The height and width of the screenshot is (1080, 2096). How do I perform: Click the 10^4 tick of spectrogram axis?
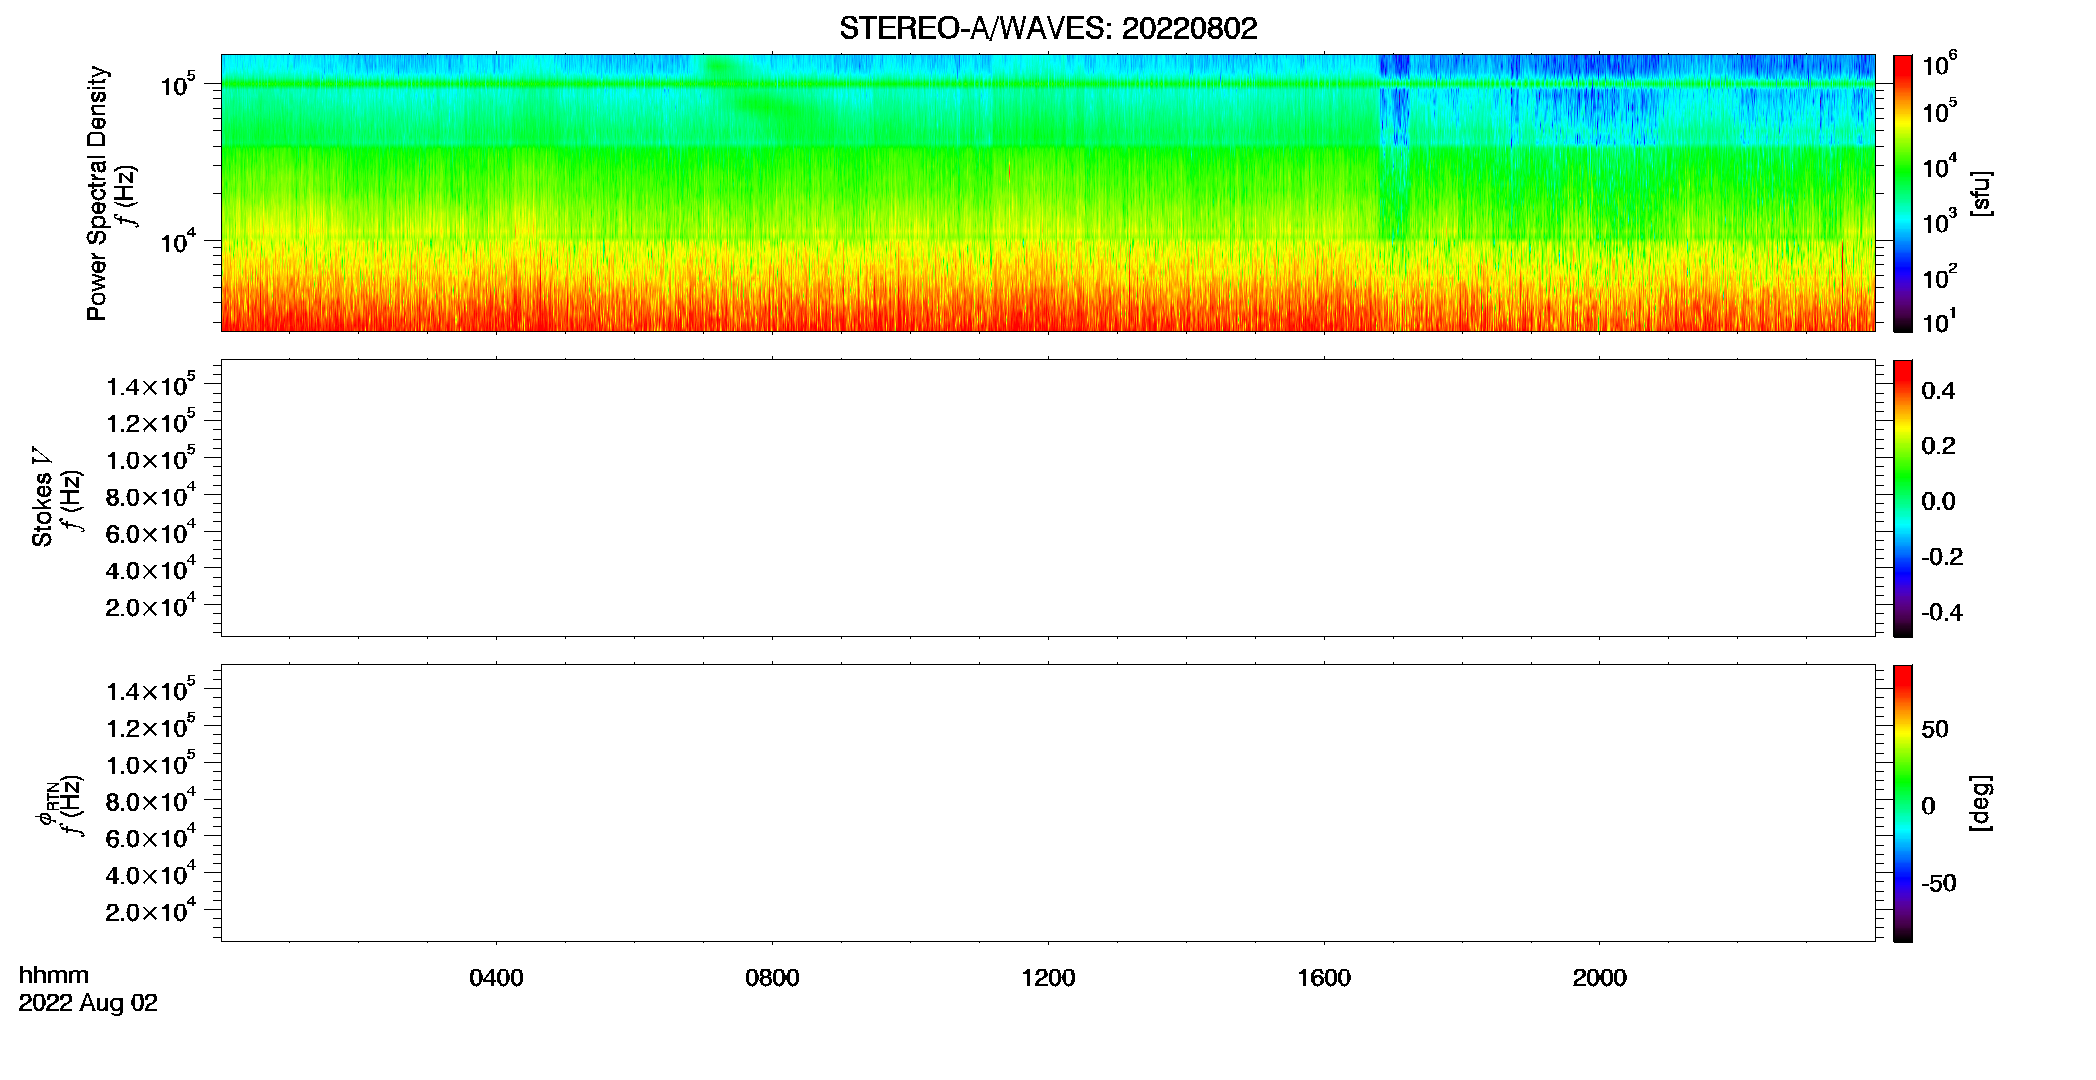pos(178,241)
